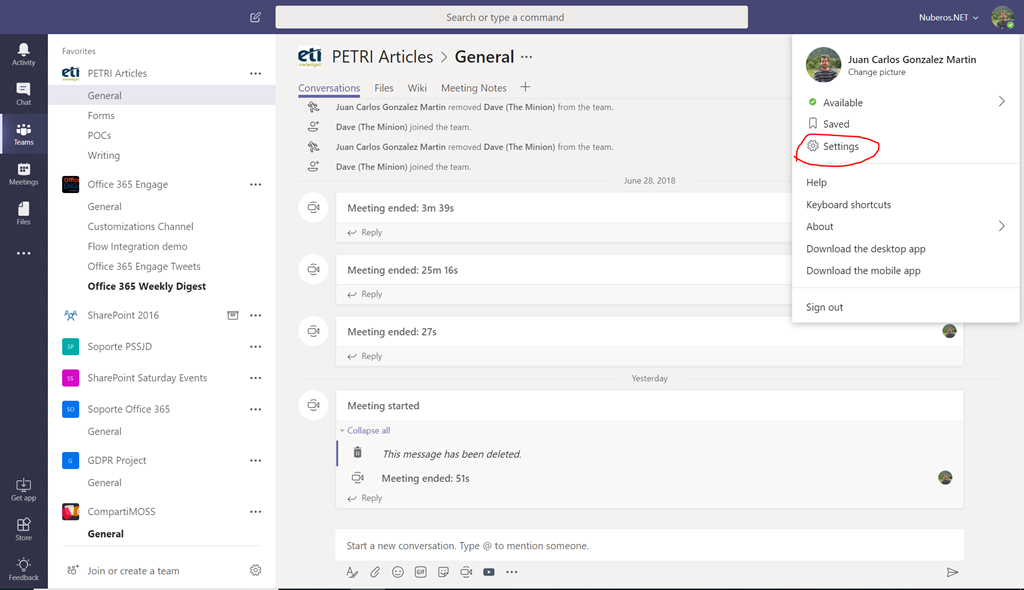
Task: Click Download the mobile app
Action: coord(863,270)
